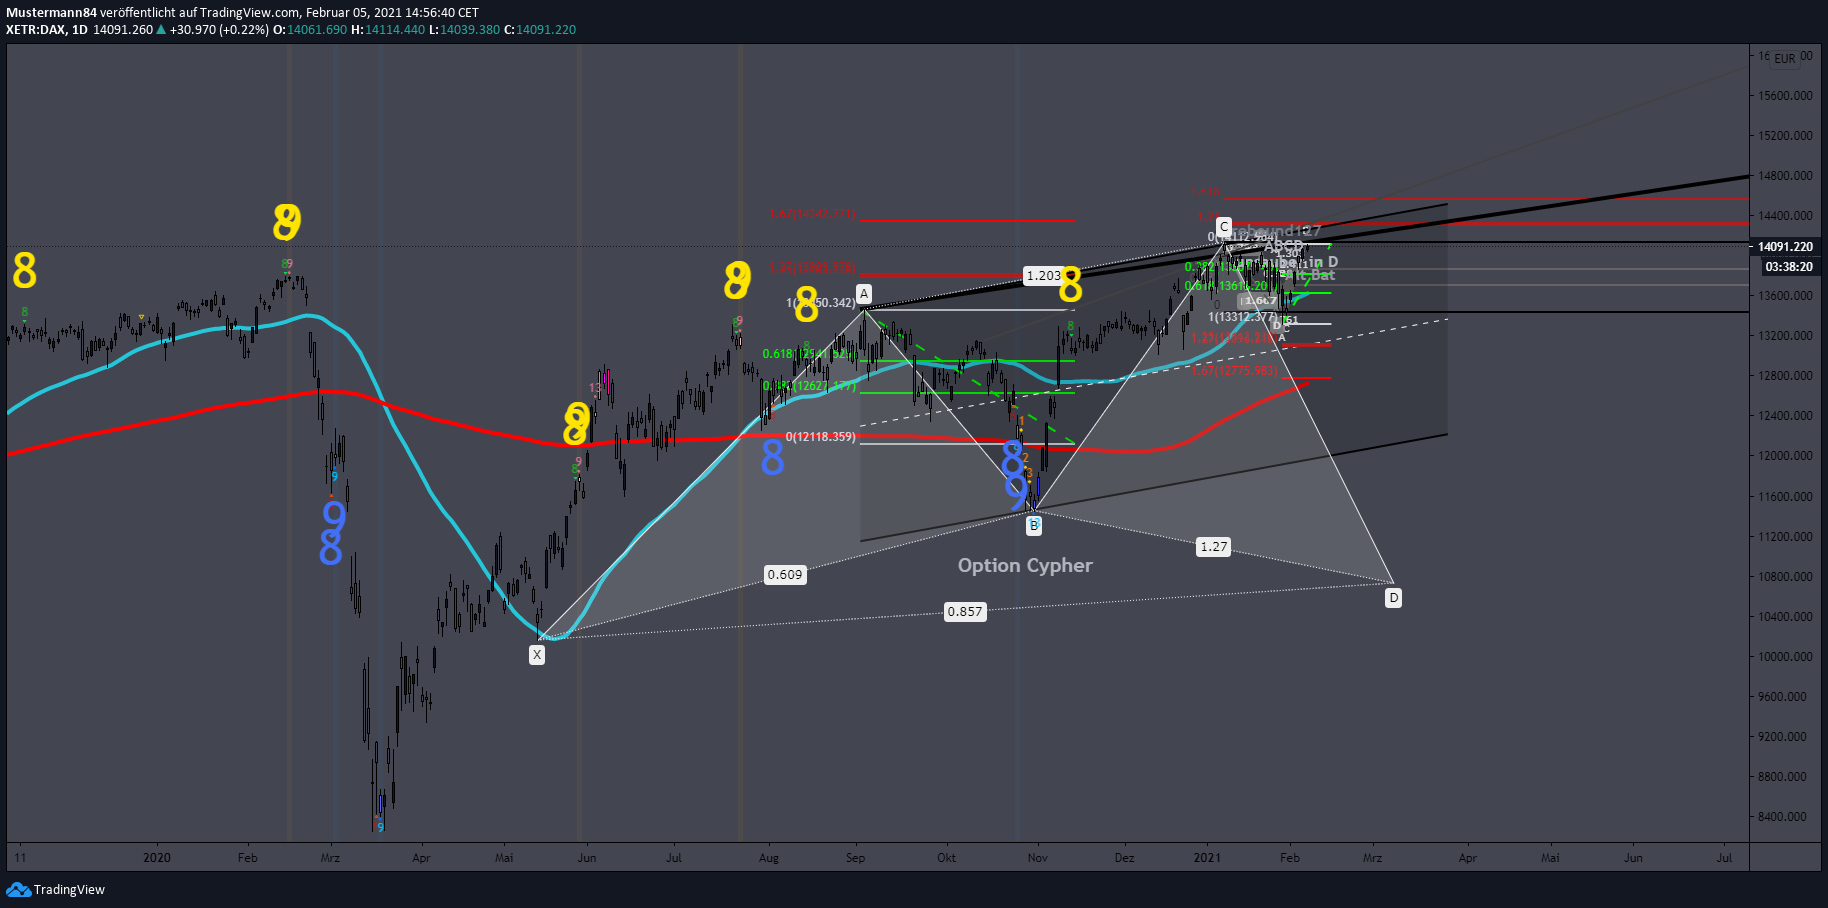Click the 1(13312.377) Fibonacci label

pyautogui.click(x=1243, y=317)
